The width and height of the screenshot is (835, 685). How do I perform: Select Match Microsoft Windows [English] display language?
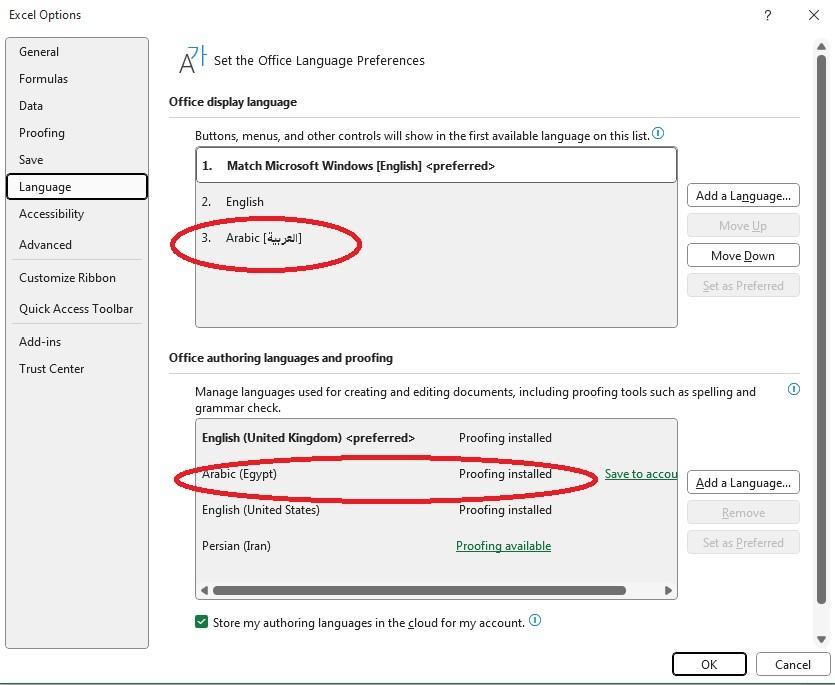(437, 165)
